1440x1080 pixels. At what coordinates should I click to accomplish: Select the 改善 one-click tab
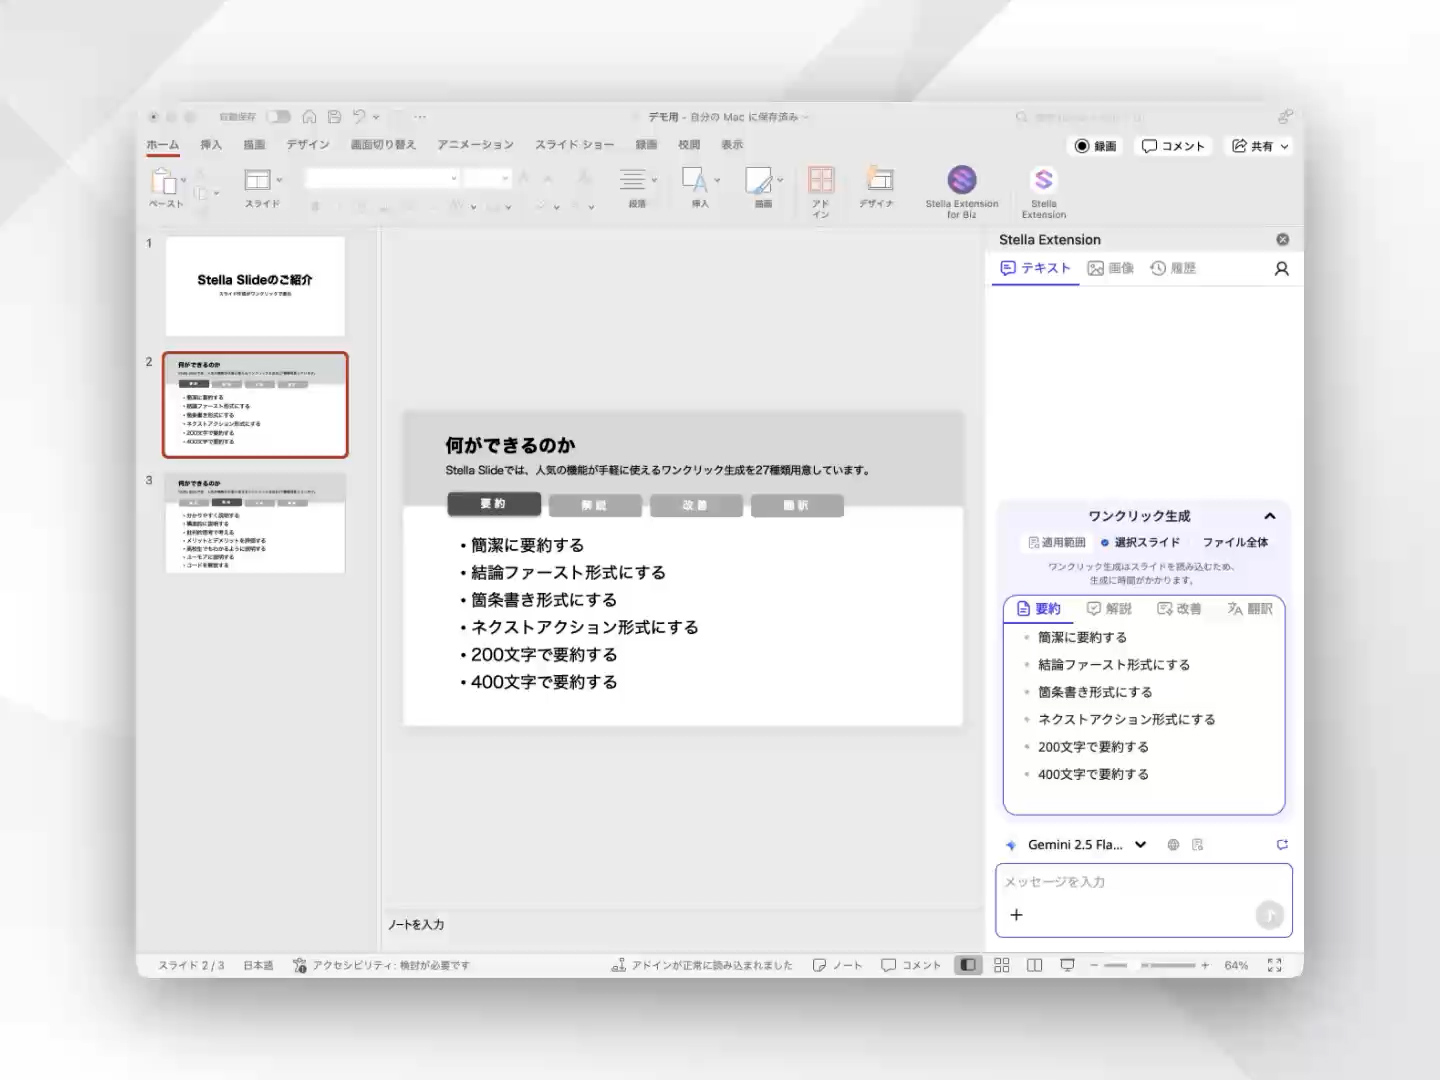tap(1179, 609)
